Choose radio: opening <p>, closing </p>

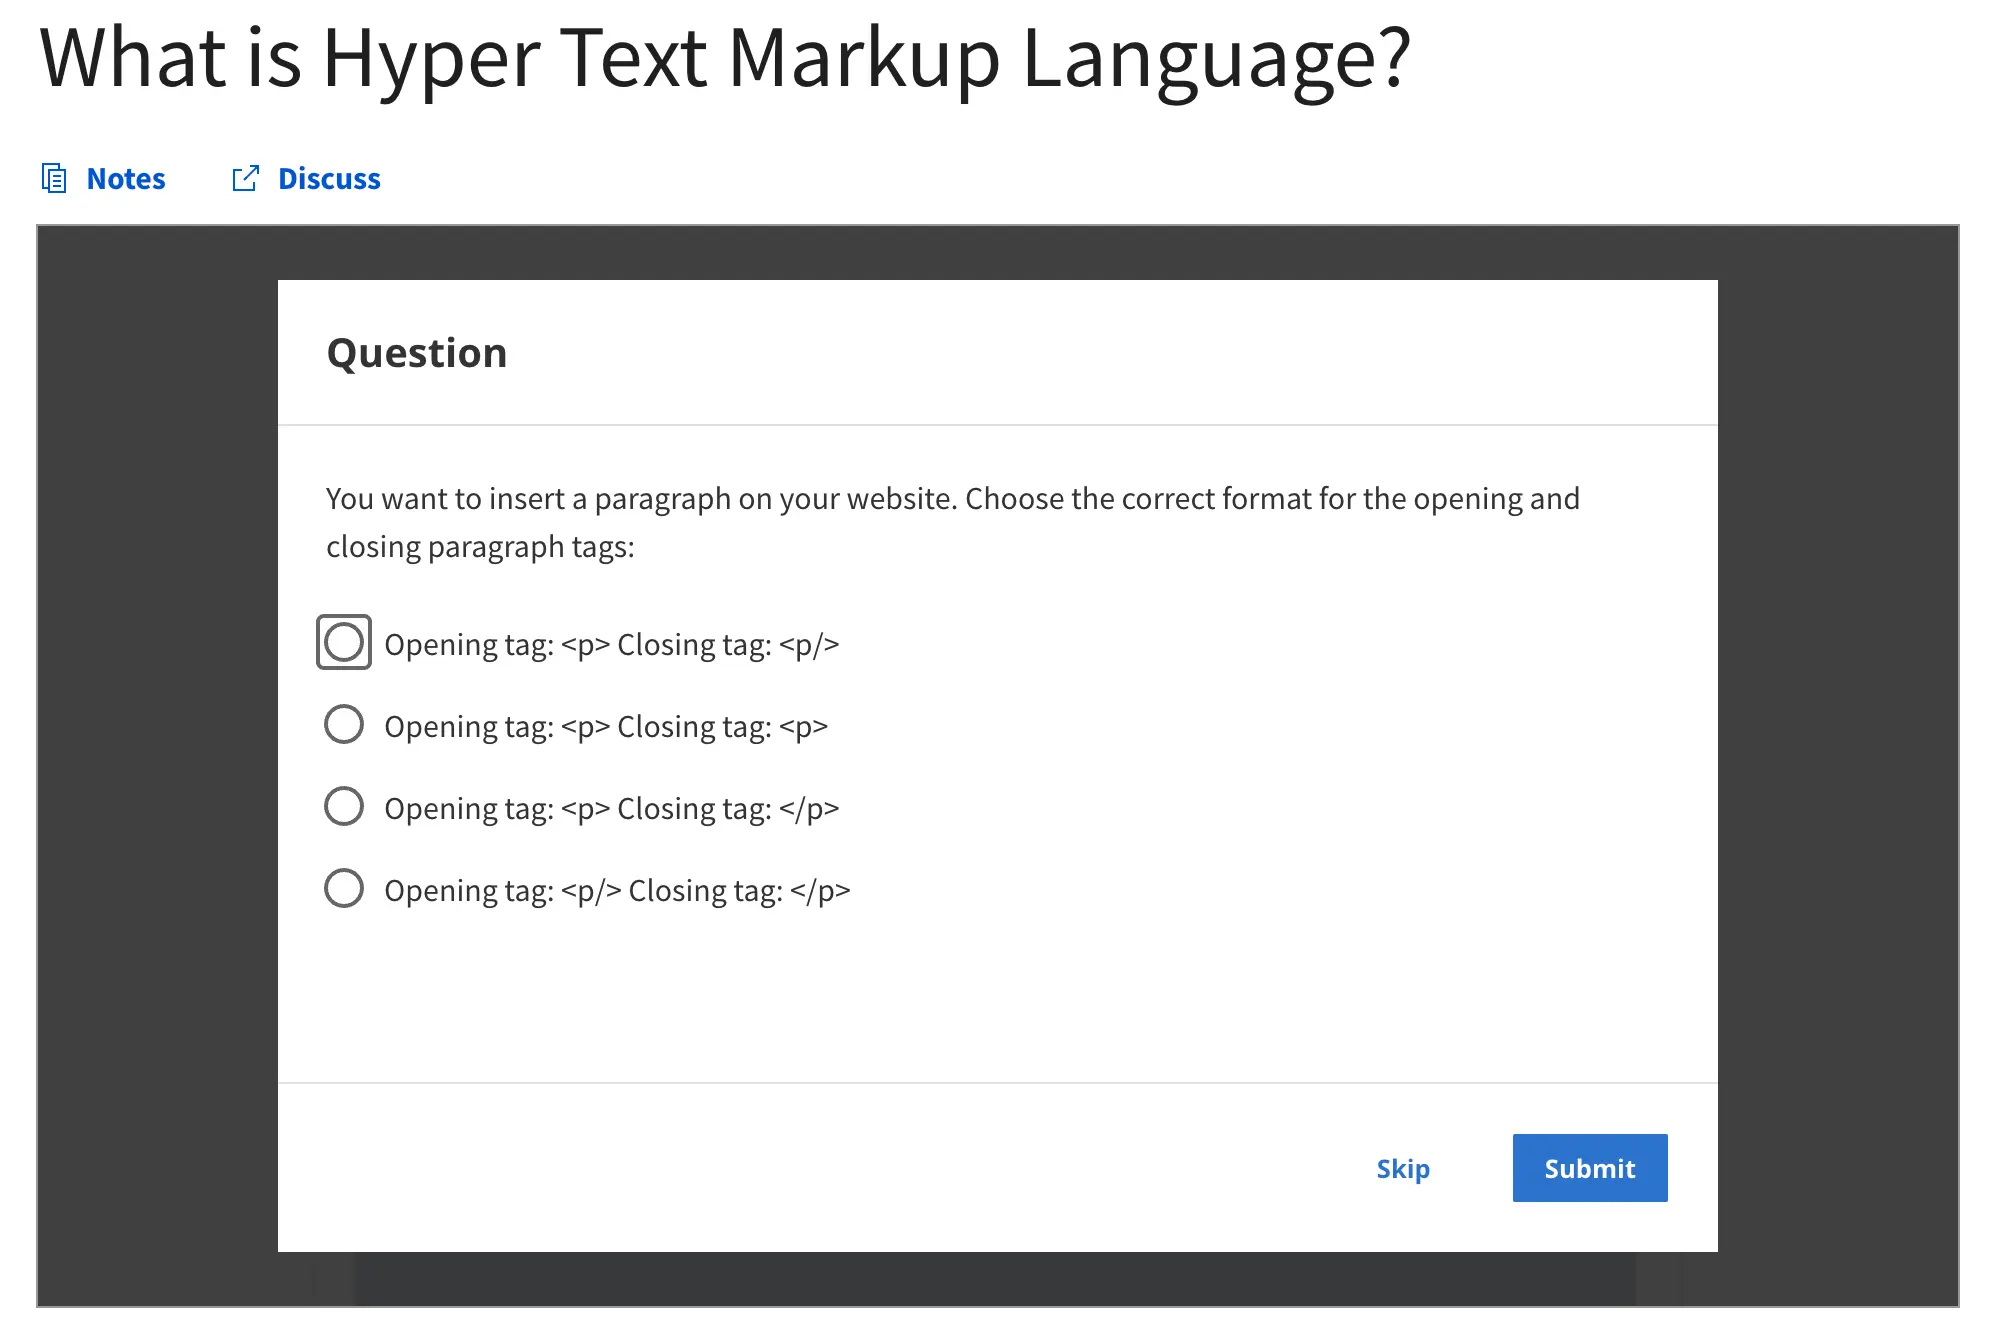tap(344, 806)
